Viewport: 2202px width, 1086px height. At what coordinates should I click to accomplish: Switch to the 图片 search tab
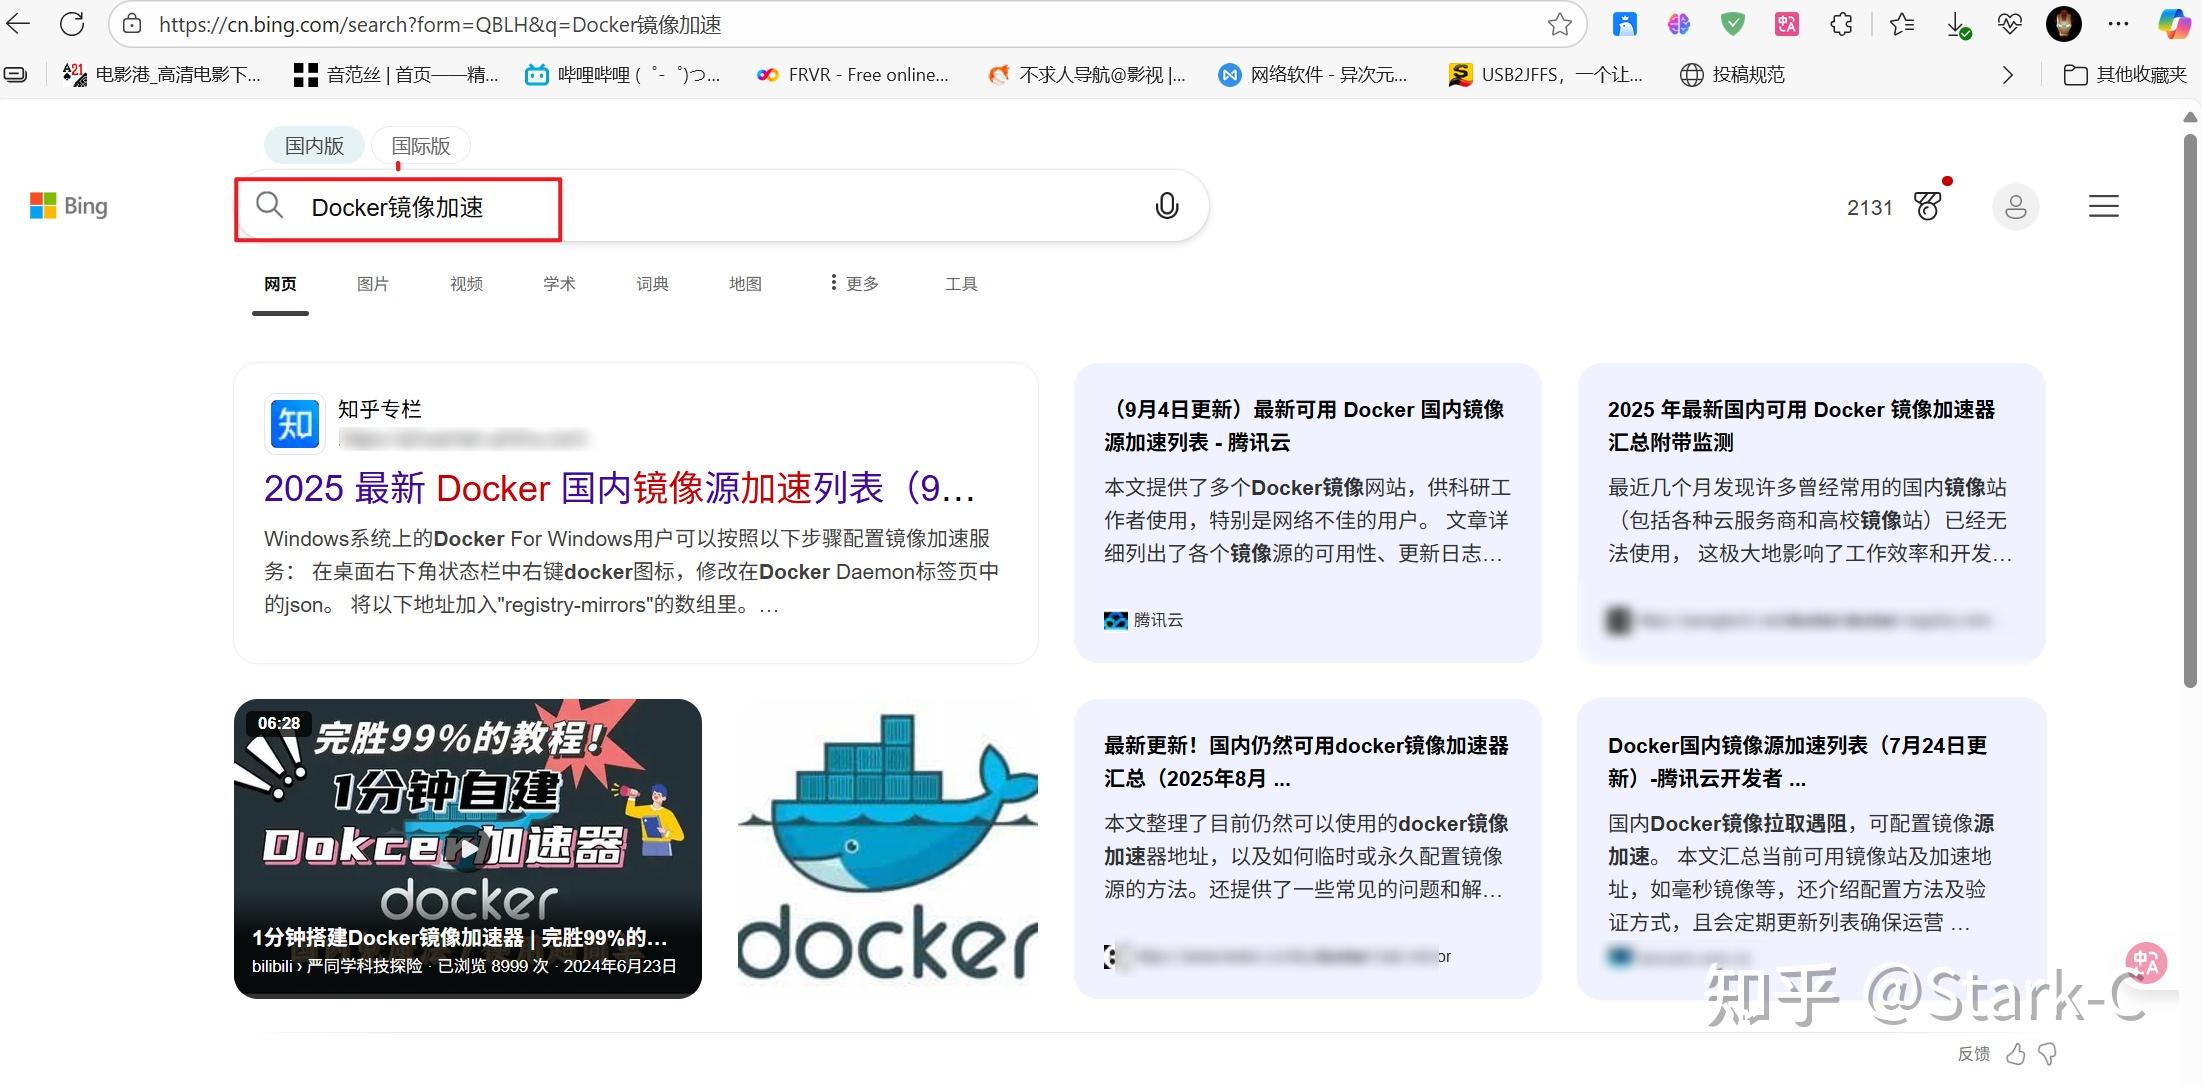coord(373,283)
